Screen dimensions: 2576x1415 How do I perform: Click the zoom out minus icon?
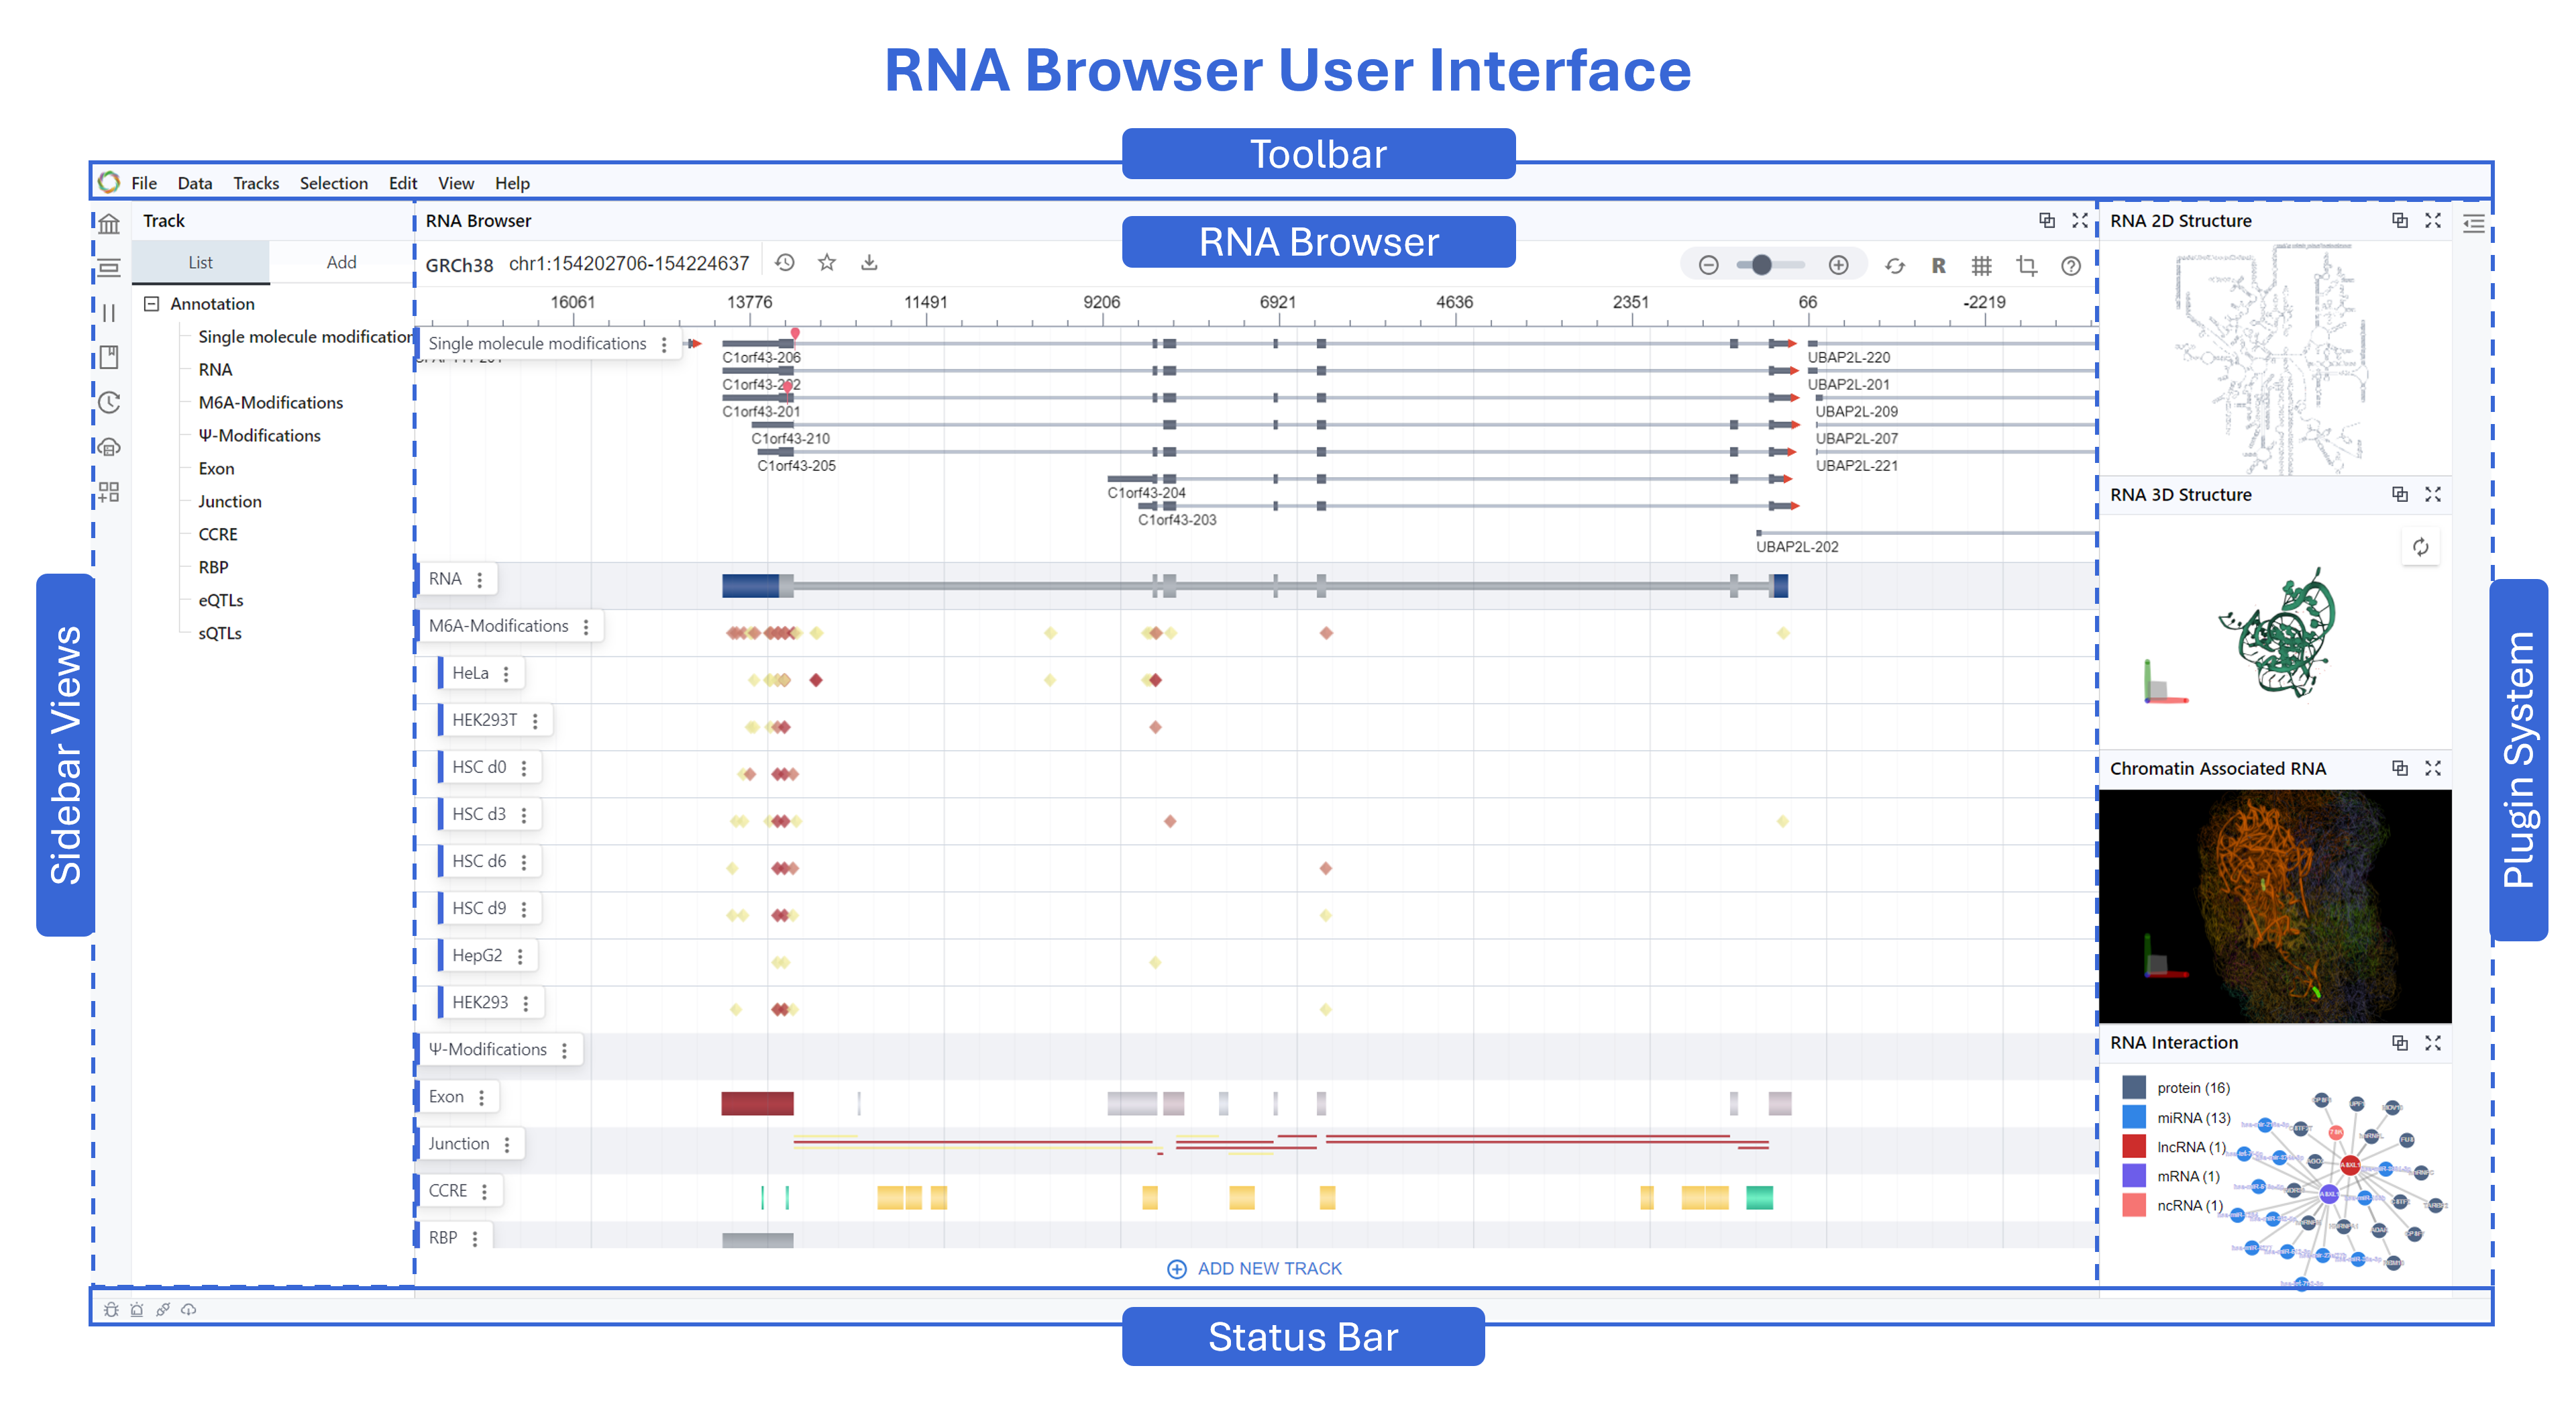[1708, 265]
